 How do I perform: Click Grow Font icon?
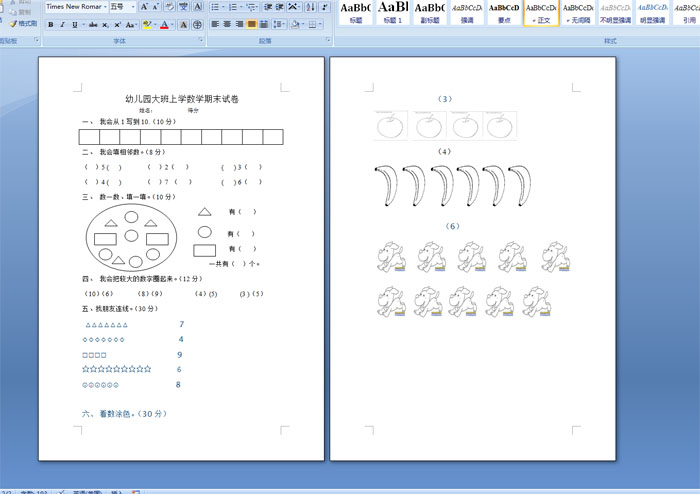click(144, 7)
